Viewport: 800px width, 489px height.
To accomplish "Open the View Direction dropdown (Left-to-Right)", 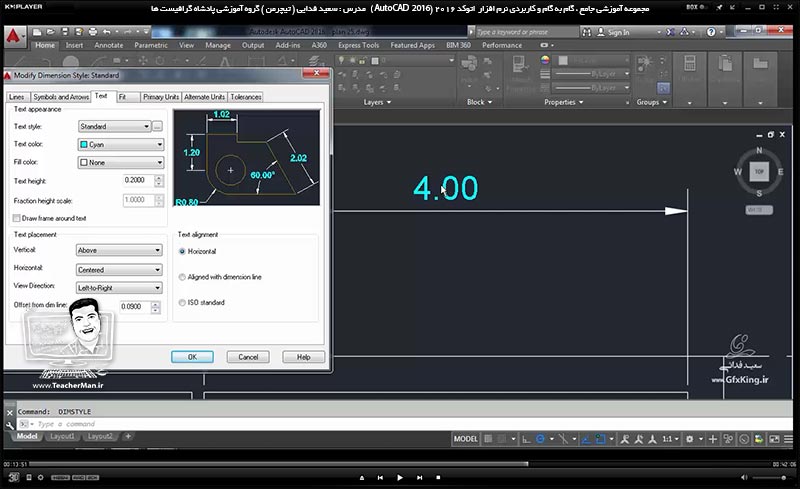I will point(119,288).
